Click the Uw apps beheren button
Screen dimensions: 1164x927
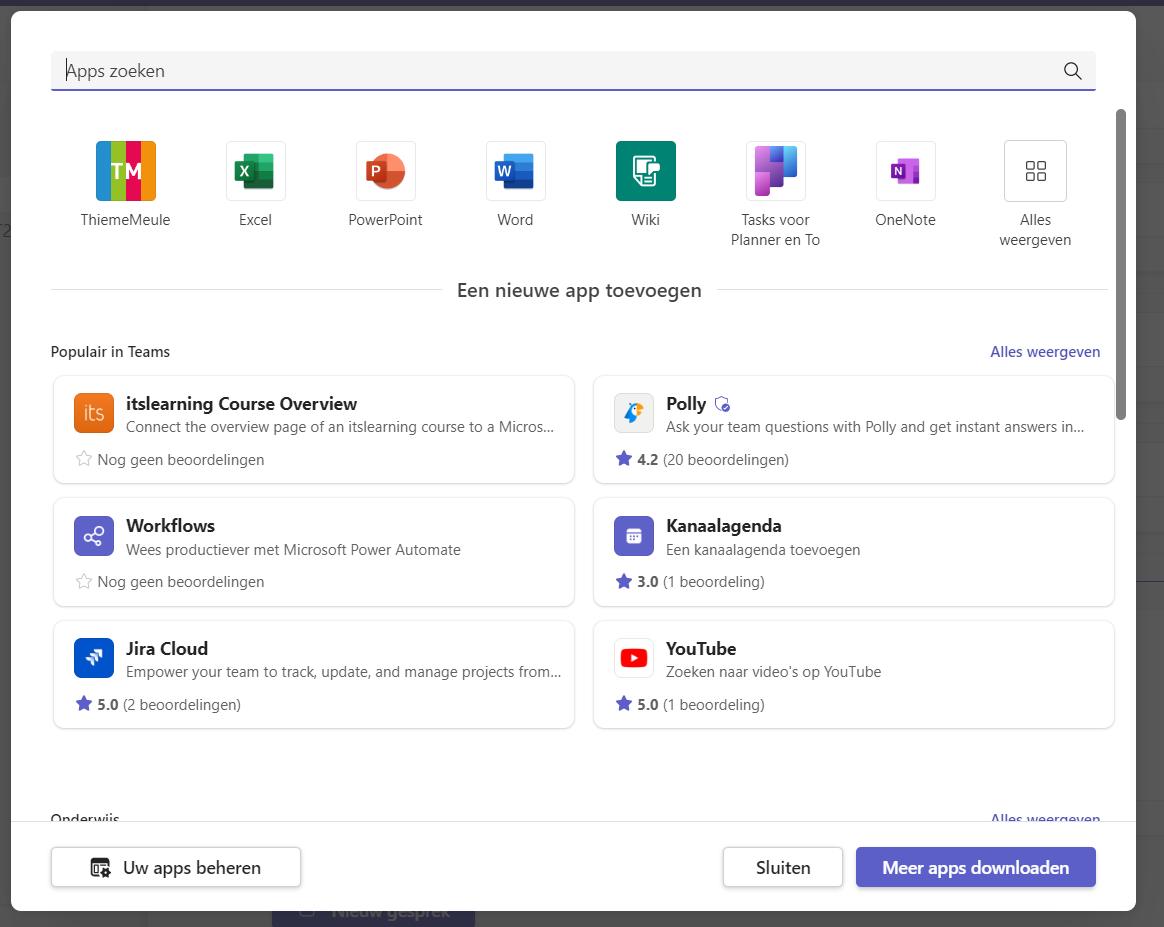176,867
